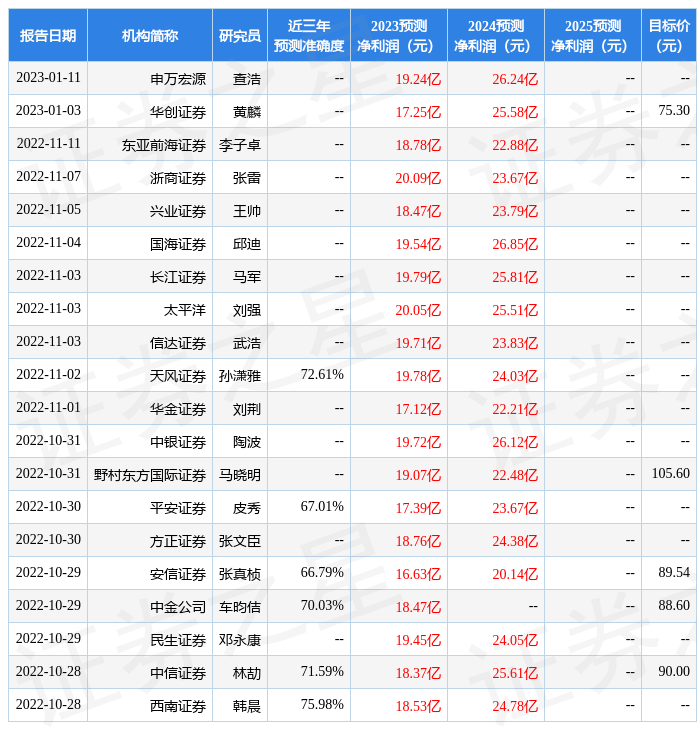This screenshot has height=730, width=697.
Task: Select researcher 武浩 cell
Action: point(240,342)
